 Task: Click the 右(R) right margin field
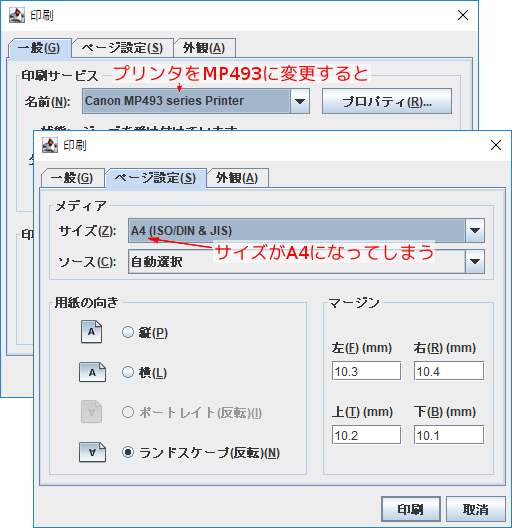(449, 371)
